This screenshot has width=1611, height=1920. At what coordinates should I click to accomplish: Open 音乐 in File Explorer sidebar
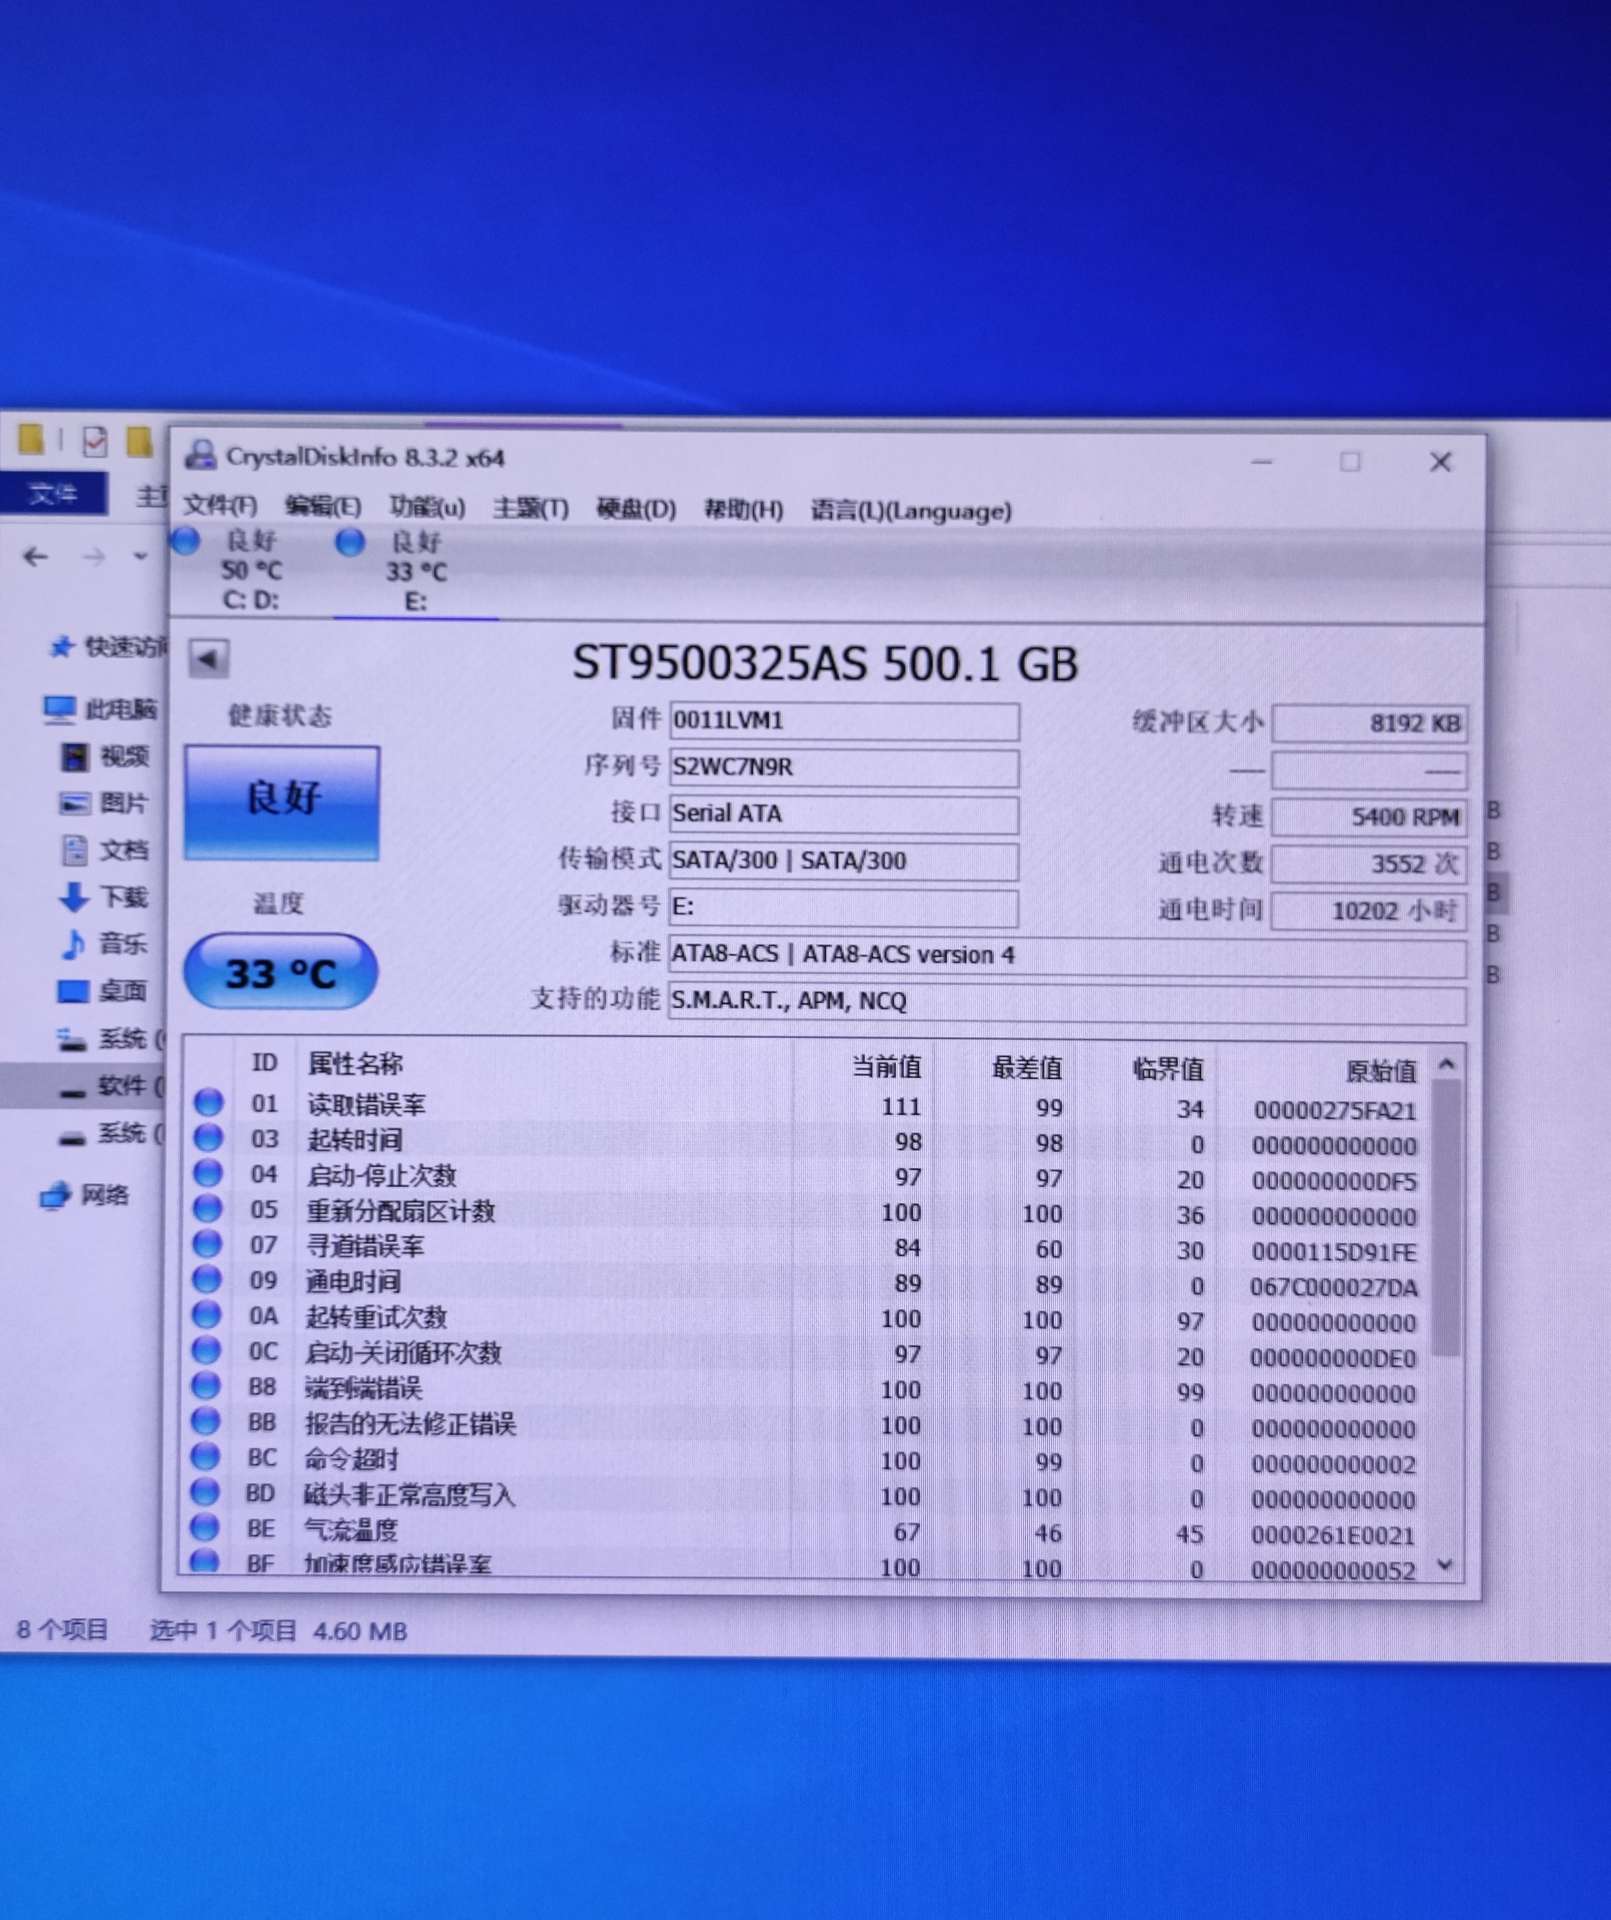tap(104, 944)
